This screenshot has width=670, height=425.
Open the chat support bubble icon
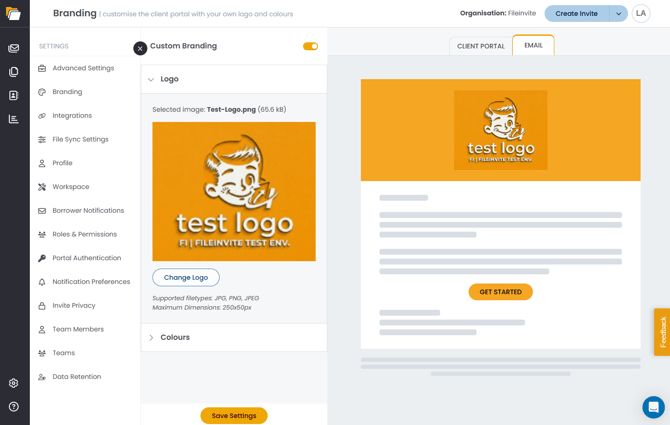coord(653,407)
